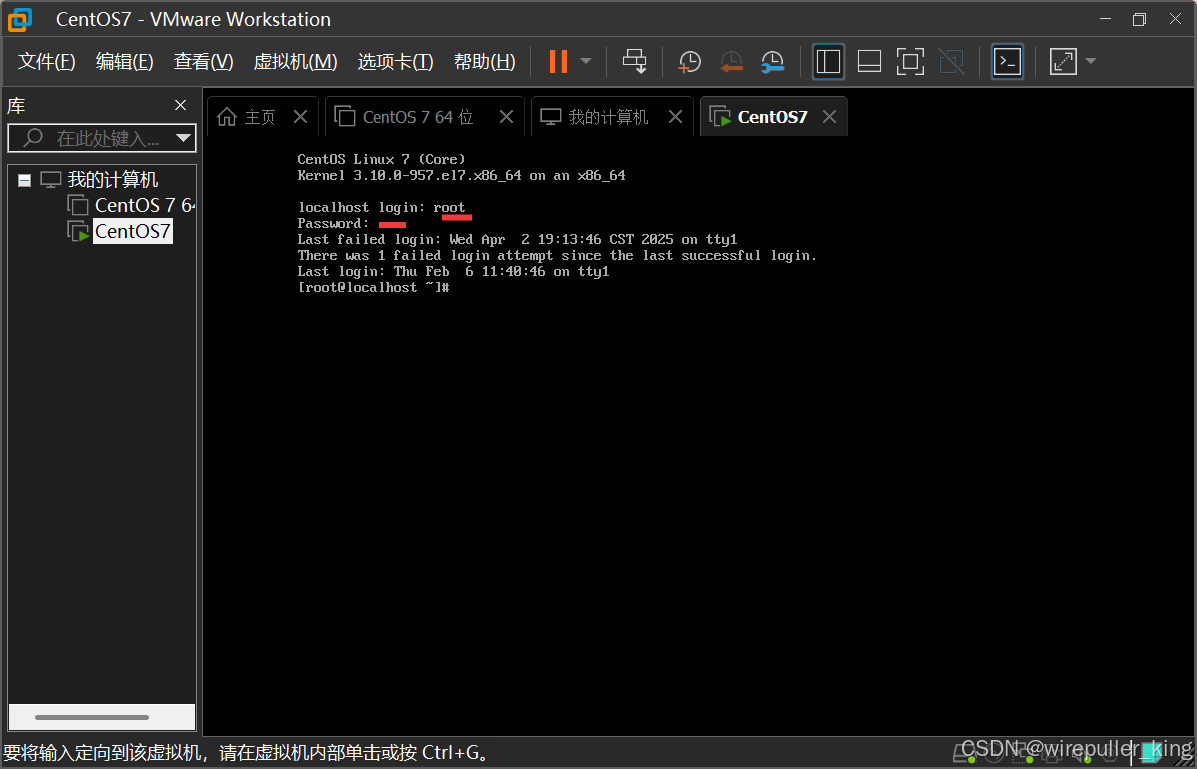Select 我的计算机 in the library tree
This screenshot has width=1197, height=769.
pyautogui.click(x=113, y=180)
